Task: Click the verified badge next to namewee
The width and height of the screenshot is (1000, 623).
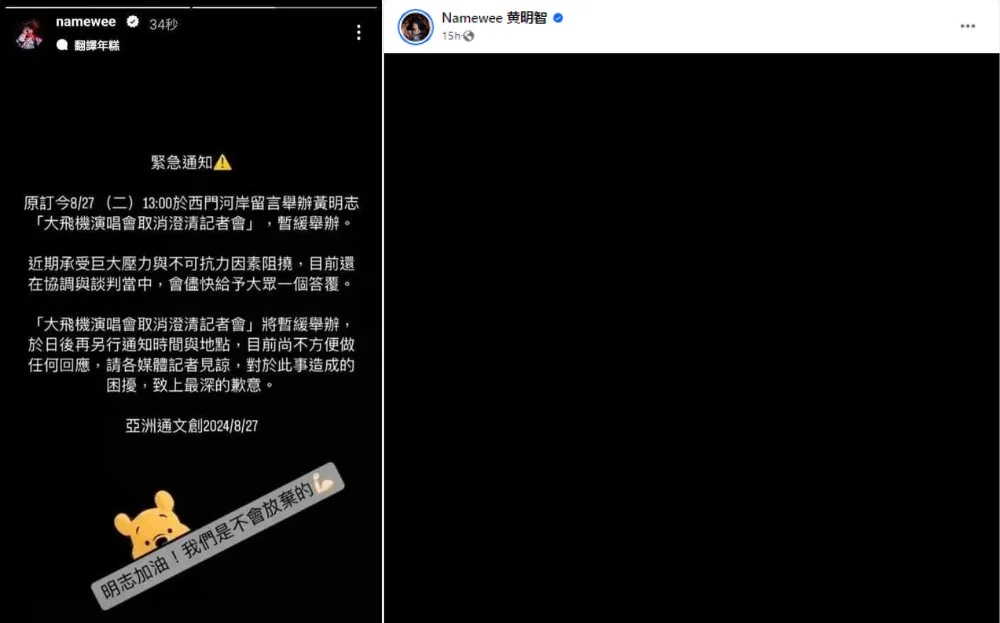Action: [133, 22]
